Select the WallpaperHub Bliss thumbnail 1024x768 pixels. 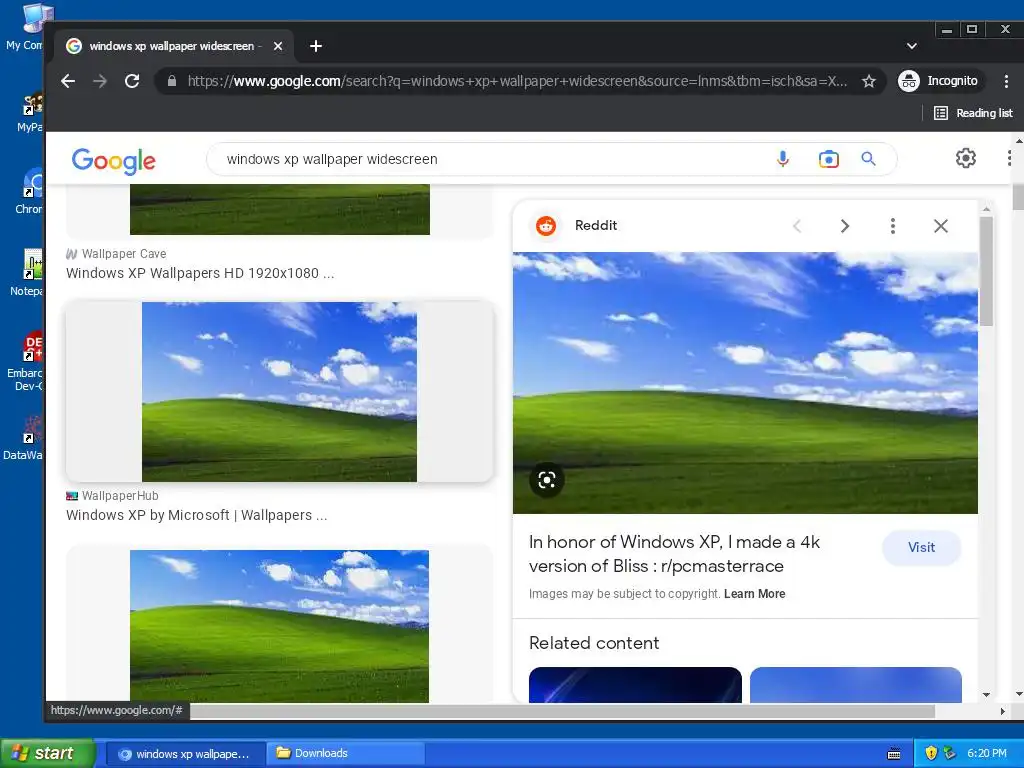coord(280,392)
